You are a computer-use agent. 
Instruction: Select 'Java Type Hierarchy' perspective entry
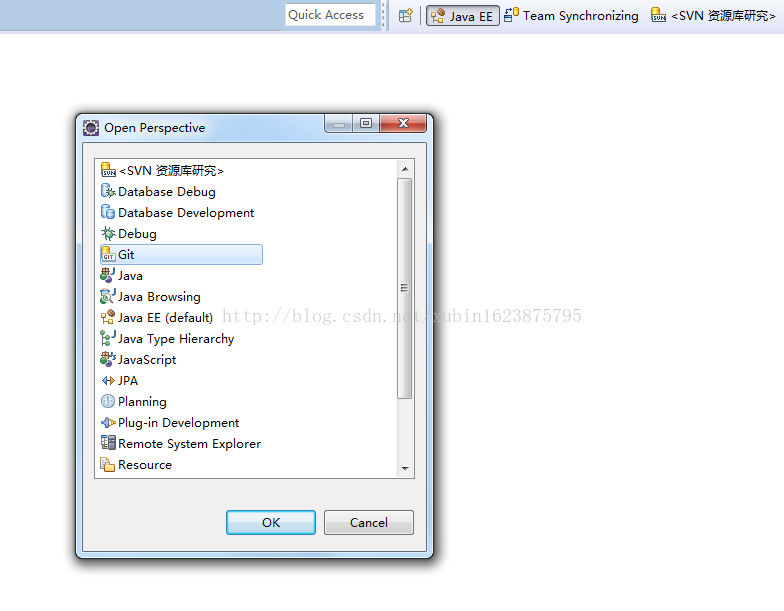click(176, 338)
